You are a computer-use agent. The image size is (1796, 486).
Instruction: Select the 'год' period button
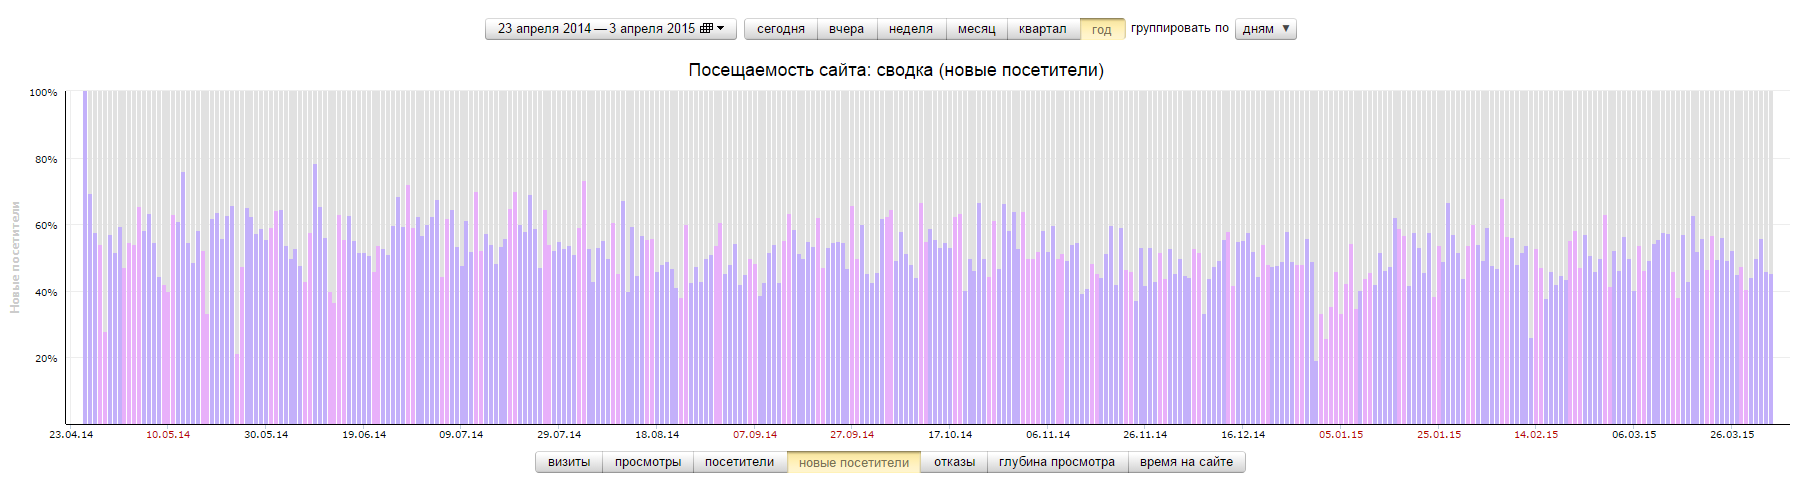(x=1101, y=29)
